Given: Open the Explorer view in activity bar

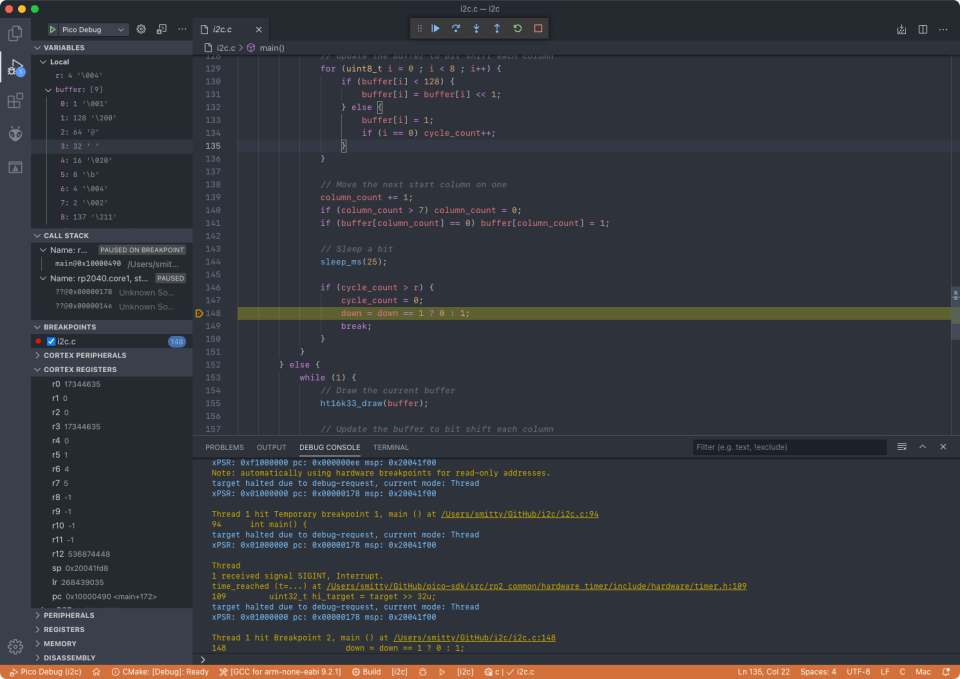Looking at the screenshot, I should tap(15, 33).
